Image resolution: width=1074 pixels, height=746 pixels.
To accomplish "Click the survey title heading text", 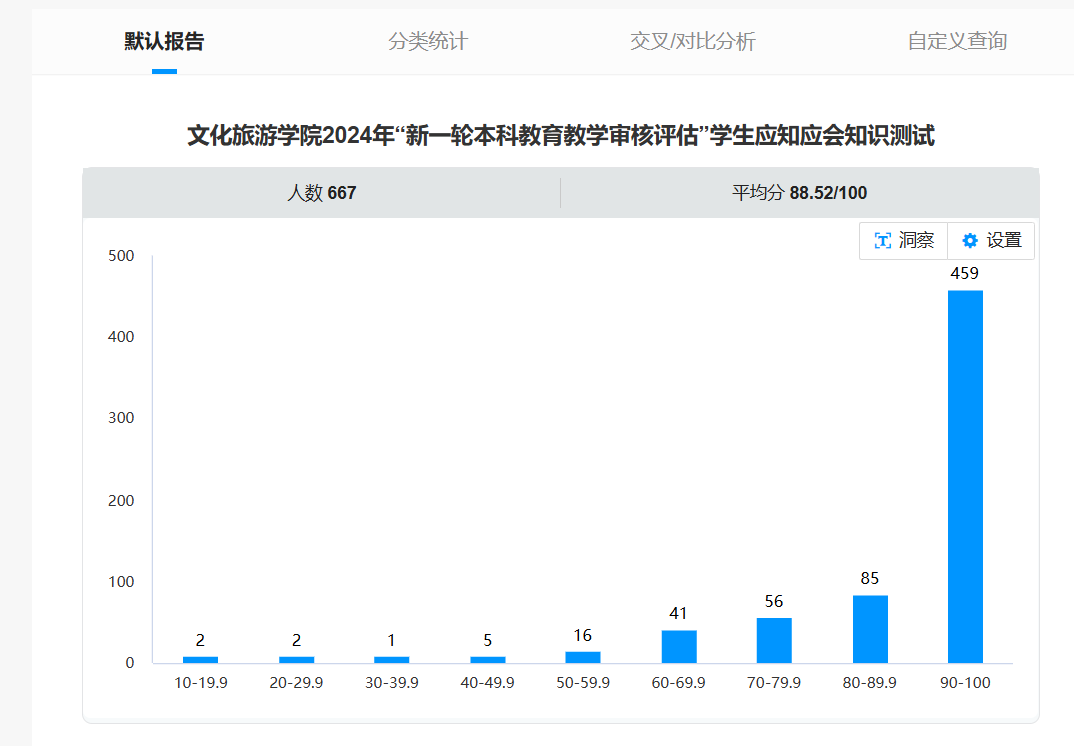I will tap(560, 136).
